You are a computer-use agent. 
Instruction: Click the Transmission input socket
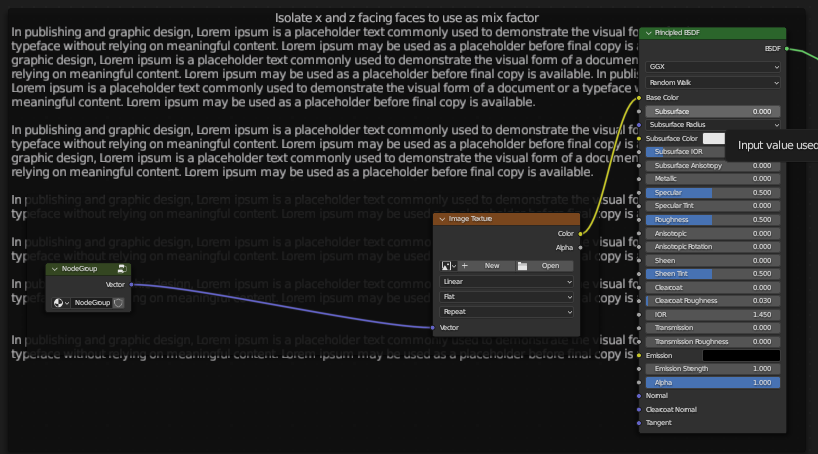[639, 328]
